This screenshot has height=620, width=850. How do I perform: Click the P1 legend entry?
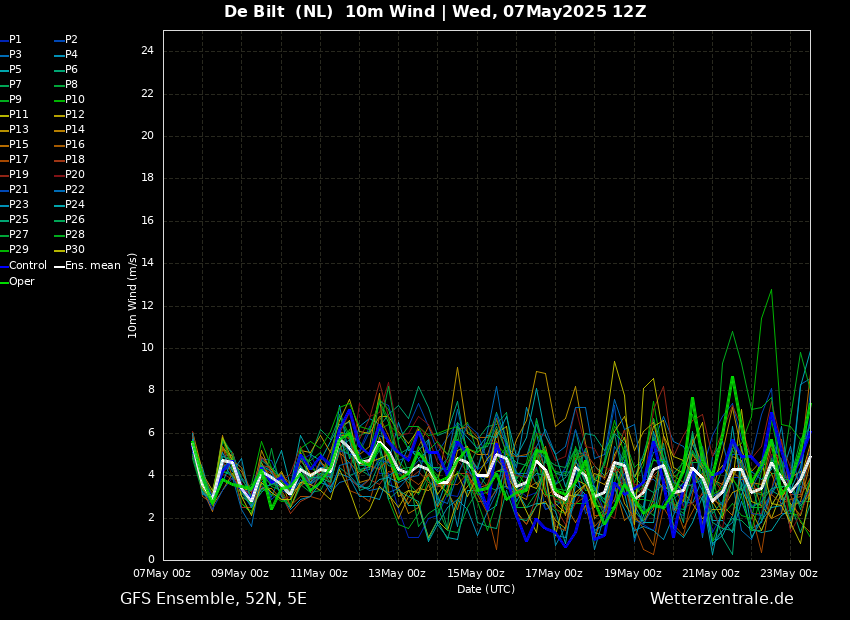point(11,40)
